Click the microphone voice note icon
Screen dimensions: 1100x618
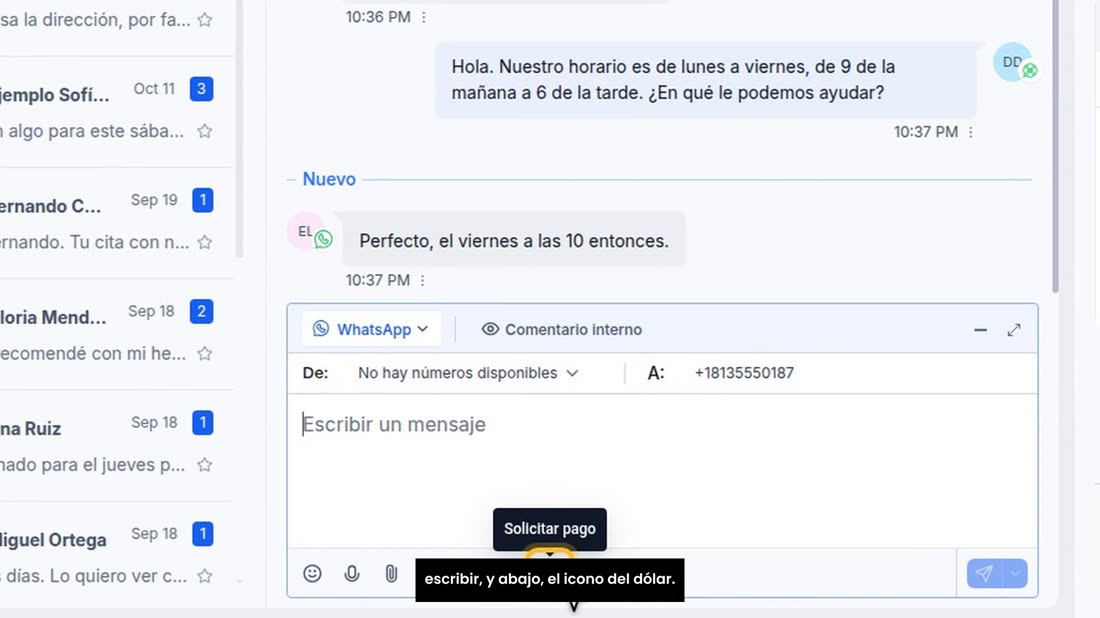click(351, 574)
